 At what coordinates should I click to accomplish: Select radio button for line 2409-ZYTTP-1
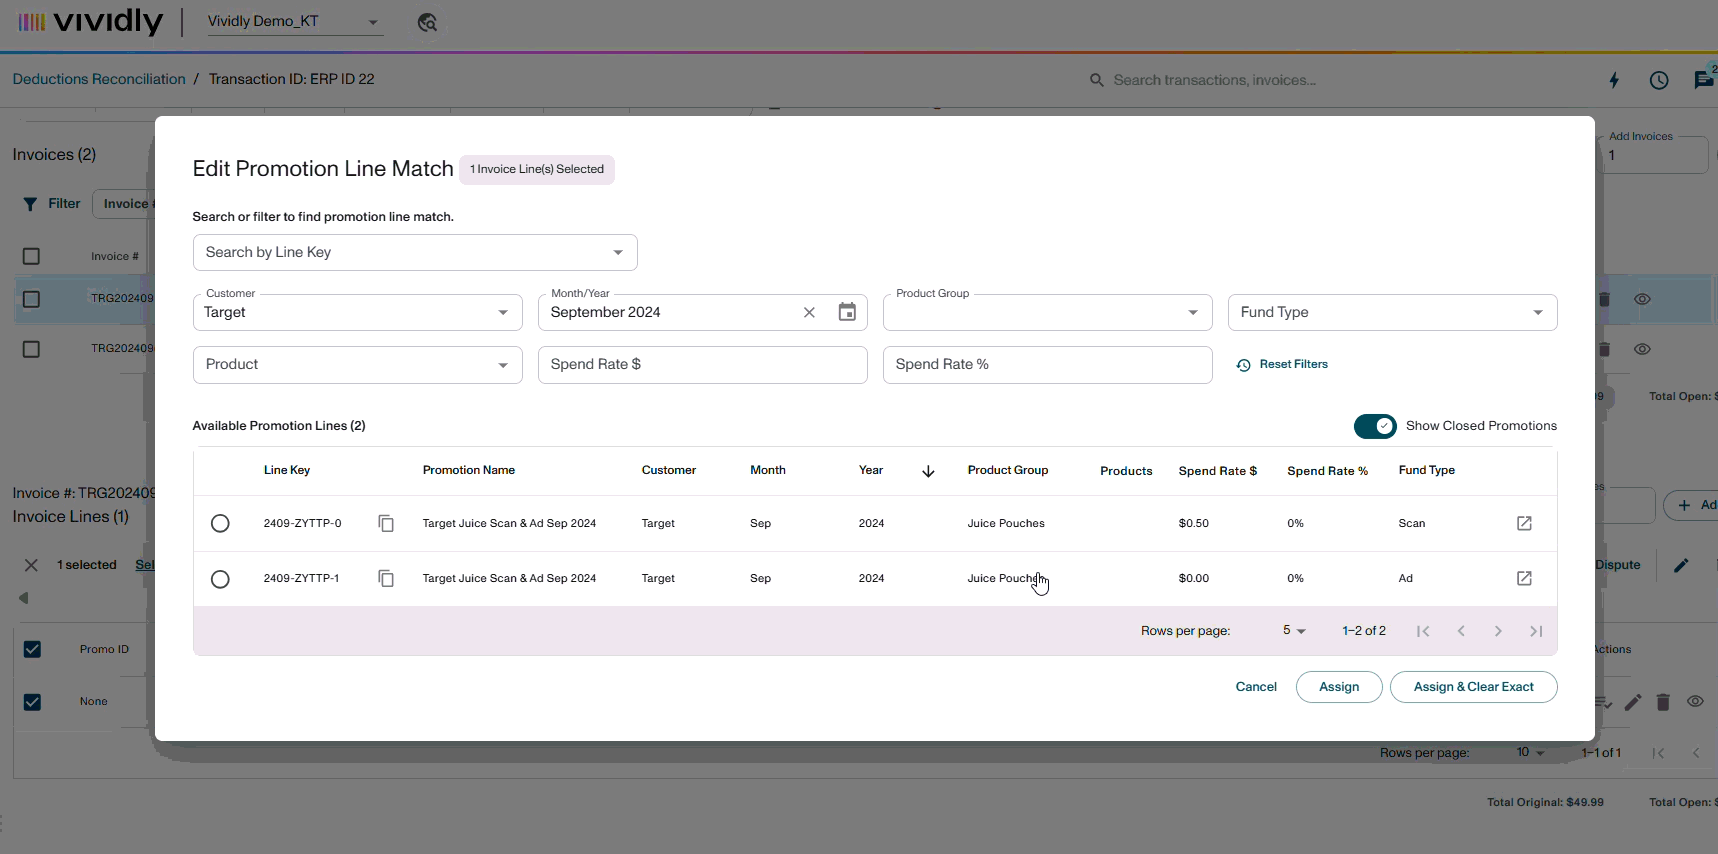(x=220, y=579)
